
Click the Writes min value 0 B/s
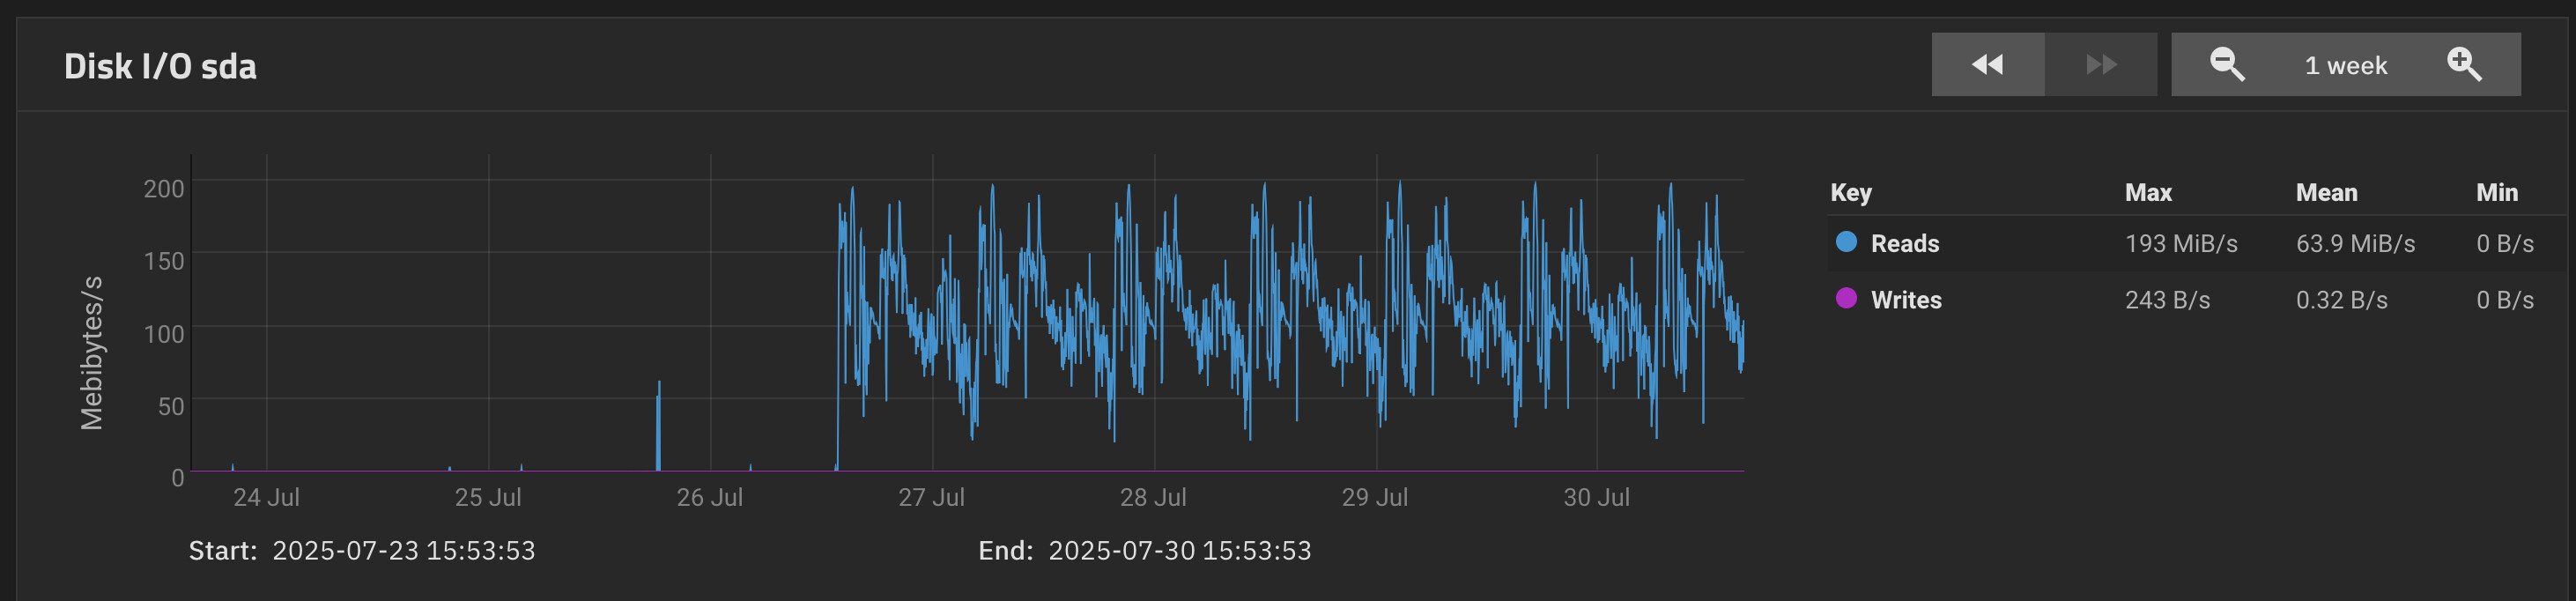[x=2505, y=300]
